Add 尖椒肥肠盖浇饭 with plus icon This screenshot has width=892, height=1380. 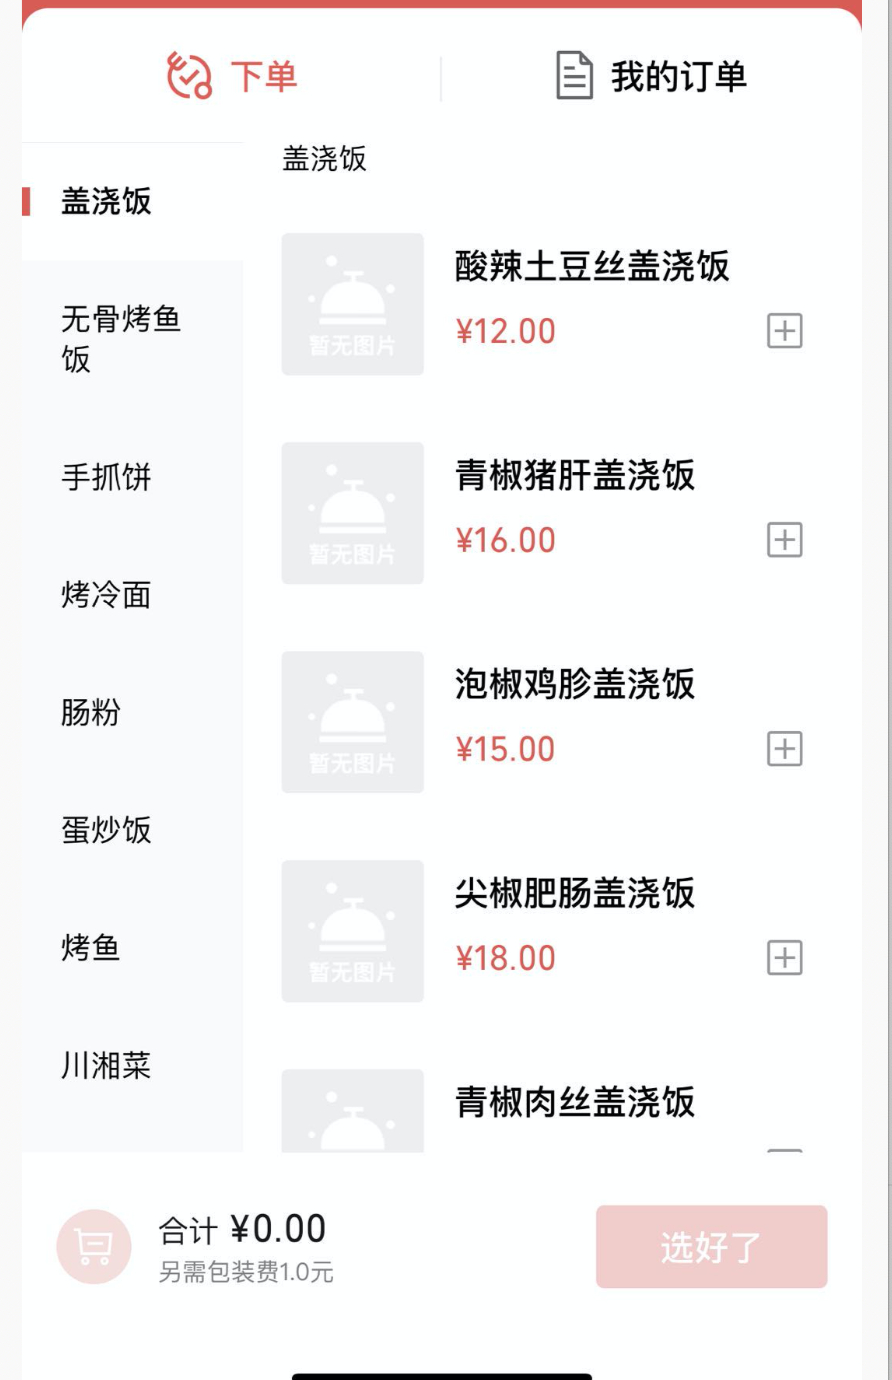click(x=784, y=958)
